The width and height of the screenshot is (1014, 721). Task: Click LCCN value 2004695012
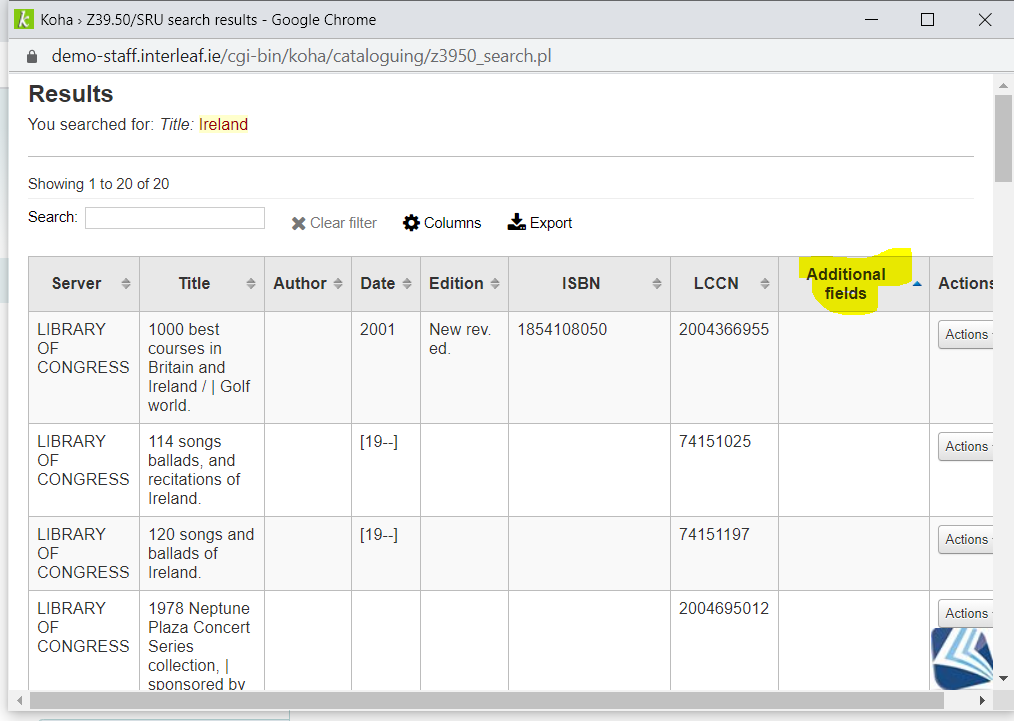724,608
